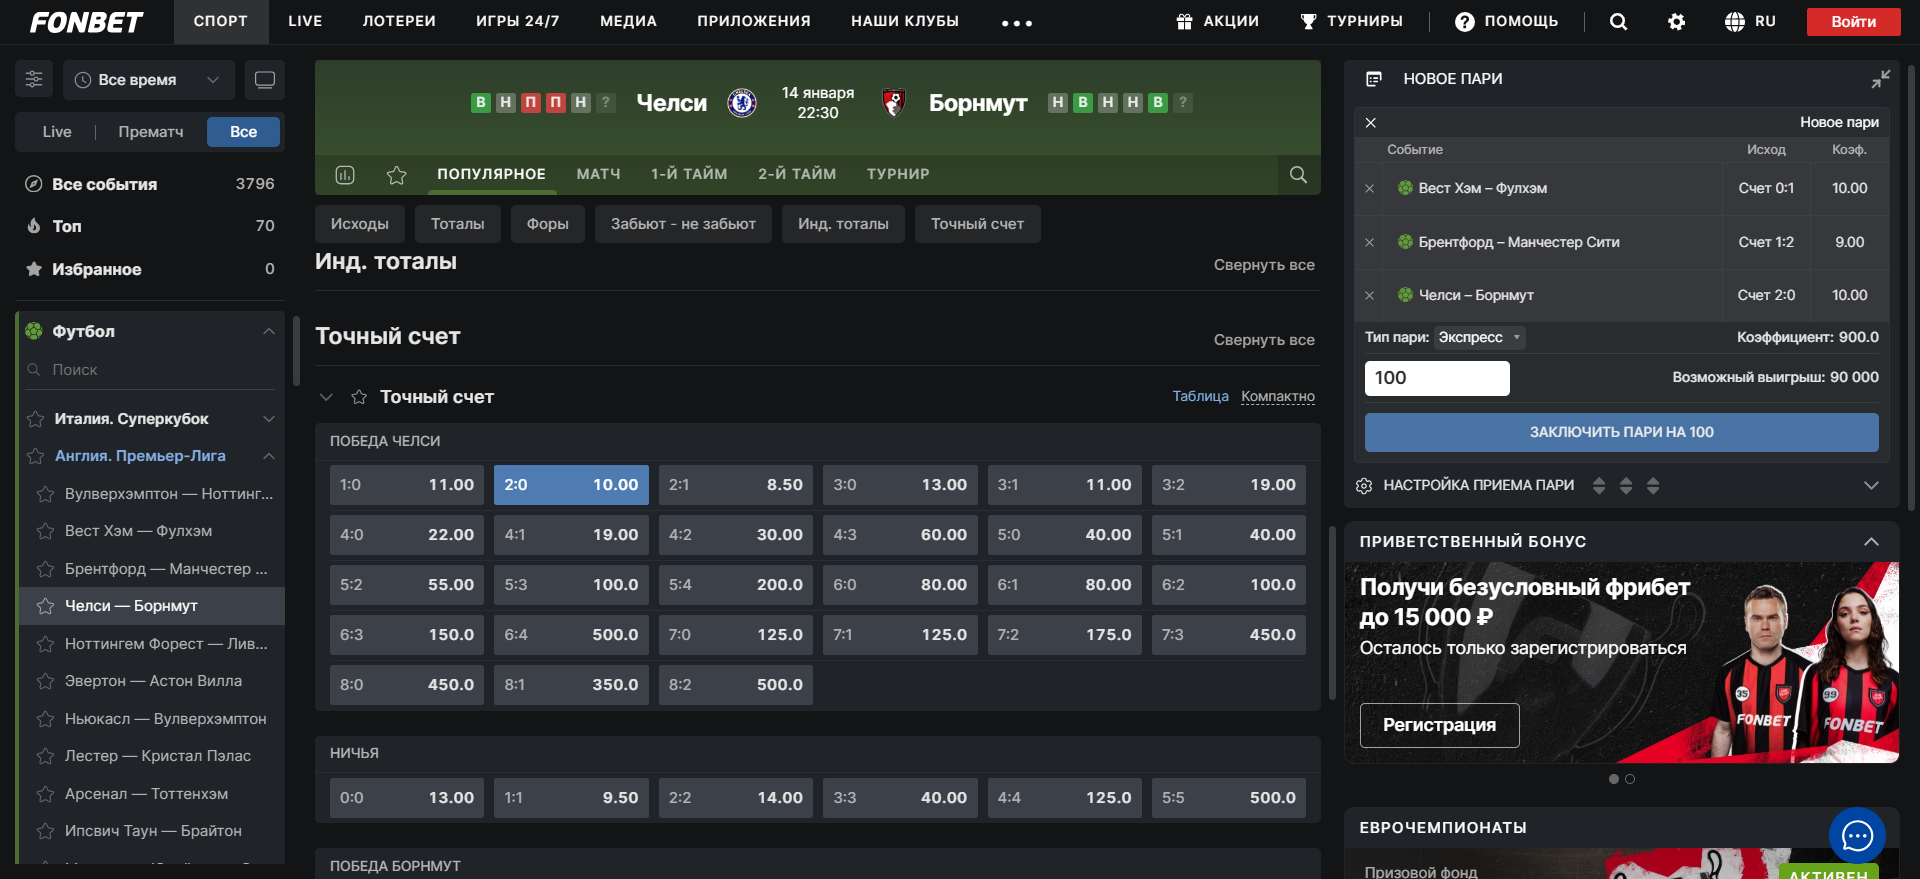Open the Все время time dropdown
Screen dimensions: 1920x879
149,80
